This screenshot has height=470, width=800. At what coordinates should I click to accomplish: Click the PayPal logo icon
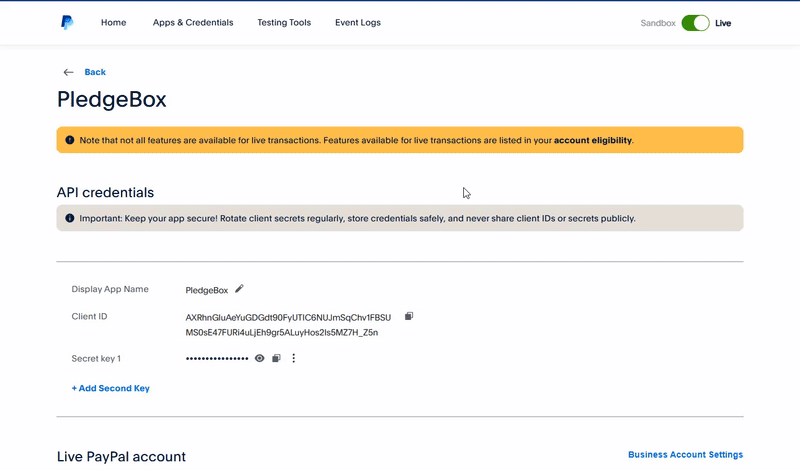pyautogui.click(x=67, y=23)
